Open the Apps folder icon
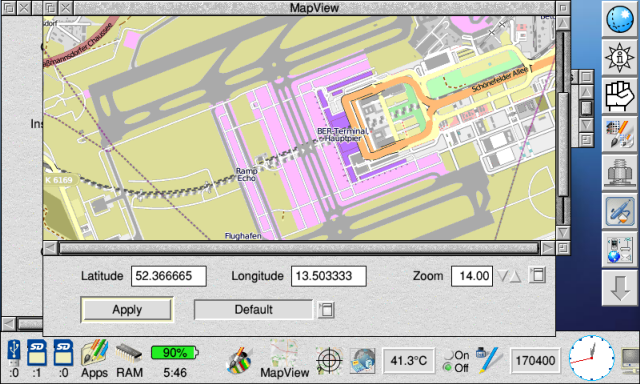The height and width of the screenshot is (384, 640). [94, 353]
